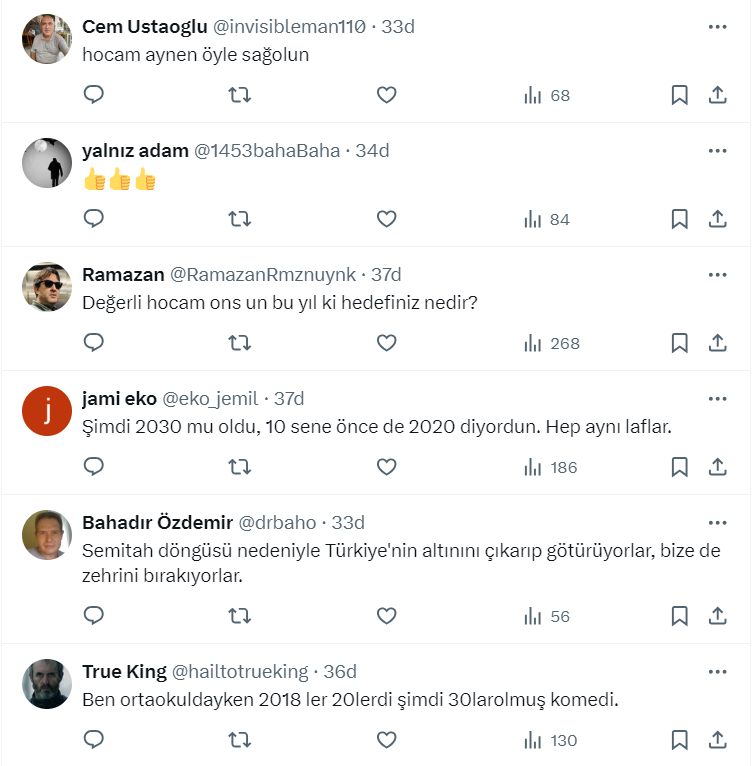This screenshot has width=755, height=766.
Task: Bookmark Cem Ustaoglu's tweet
Action: click(x=679, y=95)
